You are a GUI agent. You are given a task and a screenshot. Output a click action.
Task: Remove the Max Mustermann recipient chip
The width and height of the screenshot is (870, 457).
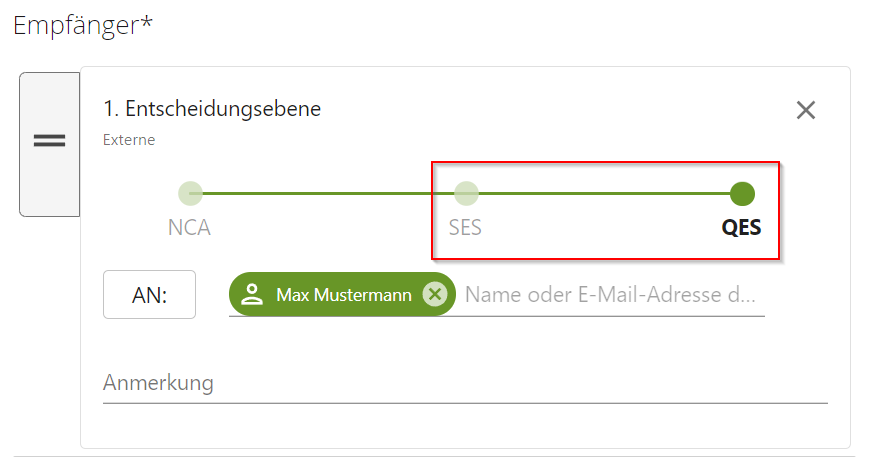434,294
